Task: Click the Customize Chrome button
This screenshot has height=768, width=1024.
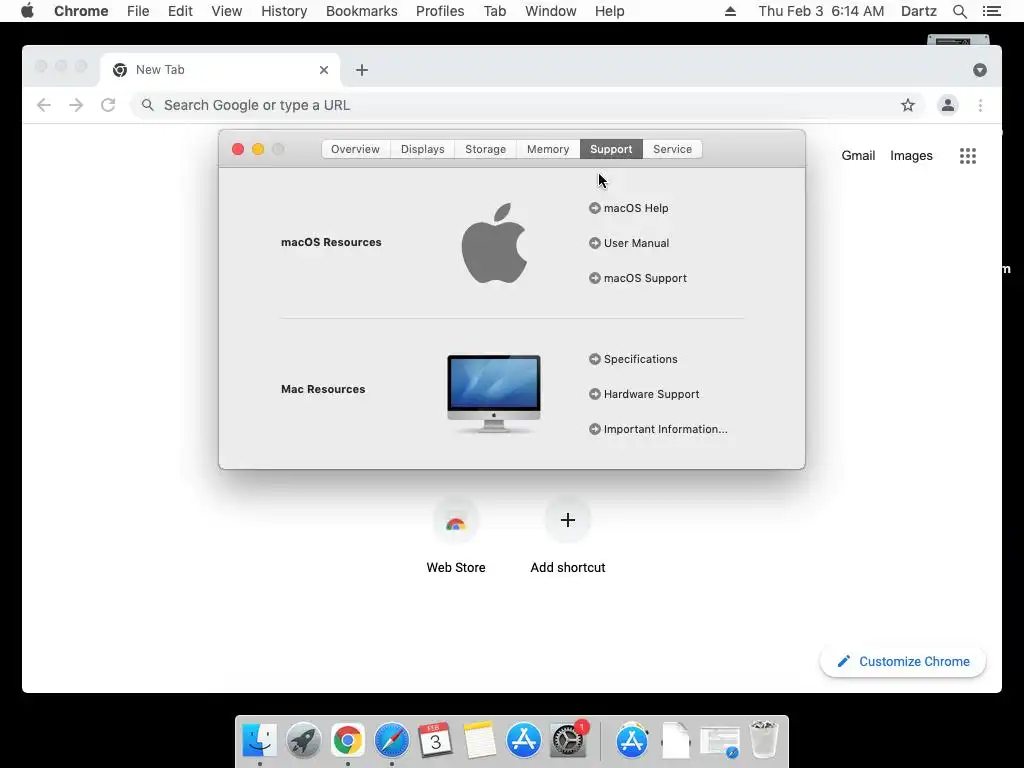Action: 903,662
